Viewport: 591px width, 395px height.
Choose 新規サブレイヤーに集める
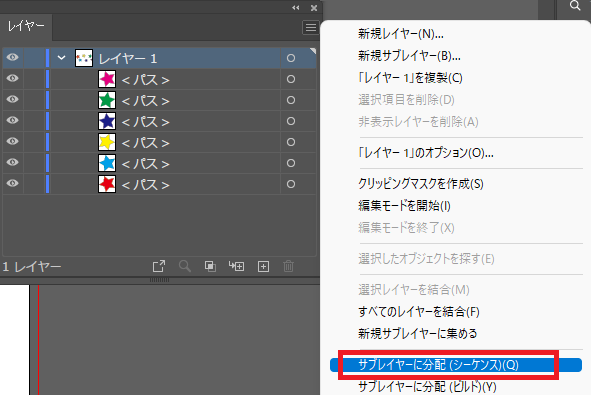tap(417, 334)
